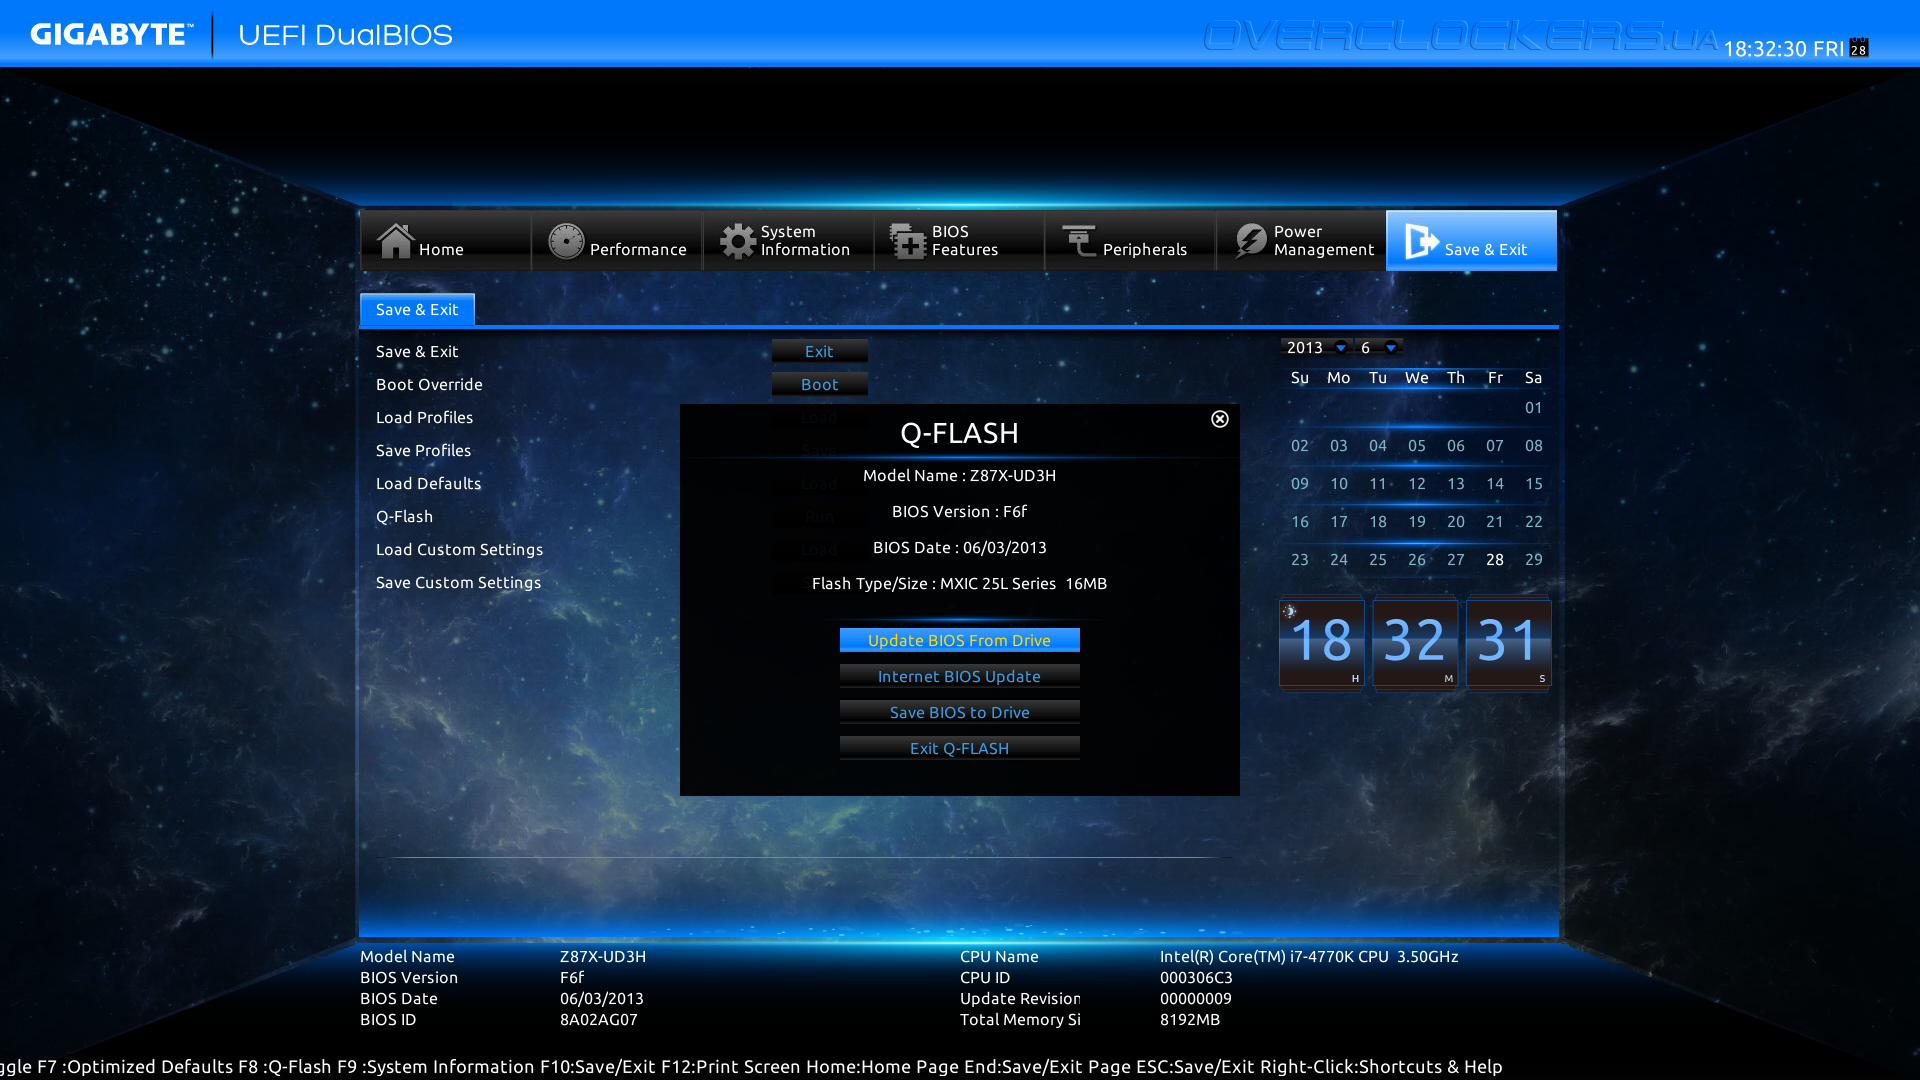1920x1080 pixels.
Task: Select the Q-Flash list item
Action: point(404,516)
